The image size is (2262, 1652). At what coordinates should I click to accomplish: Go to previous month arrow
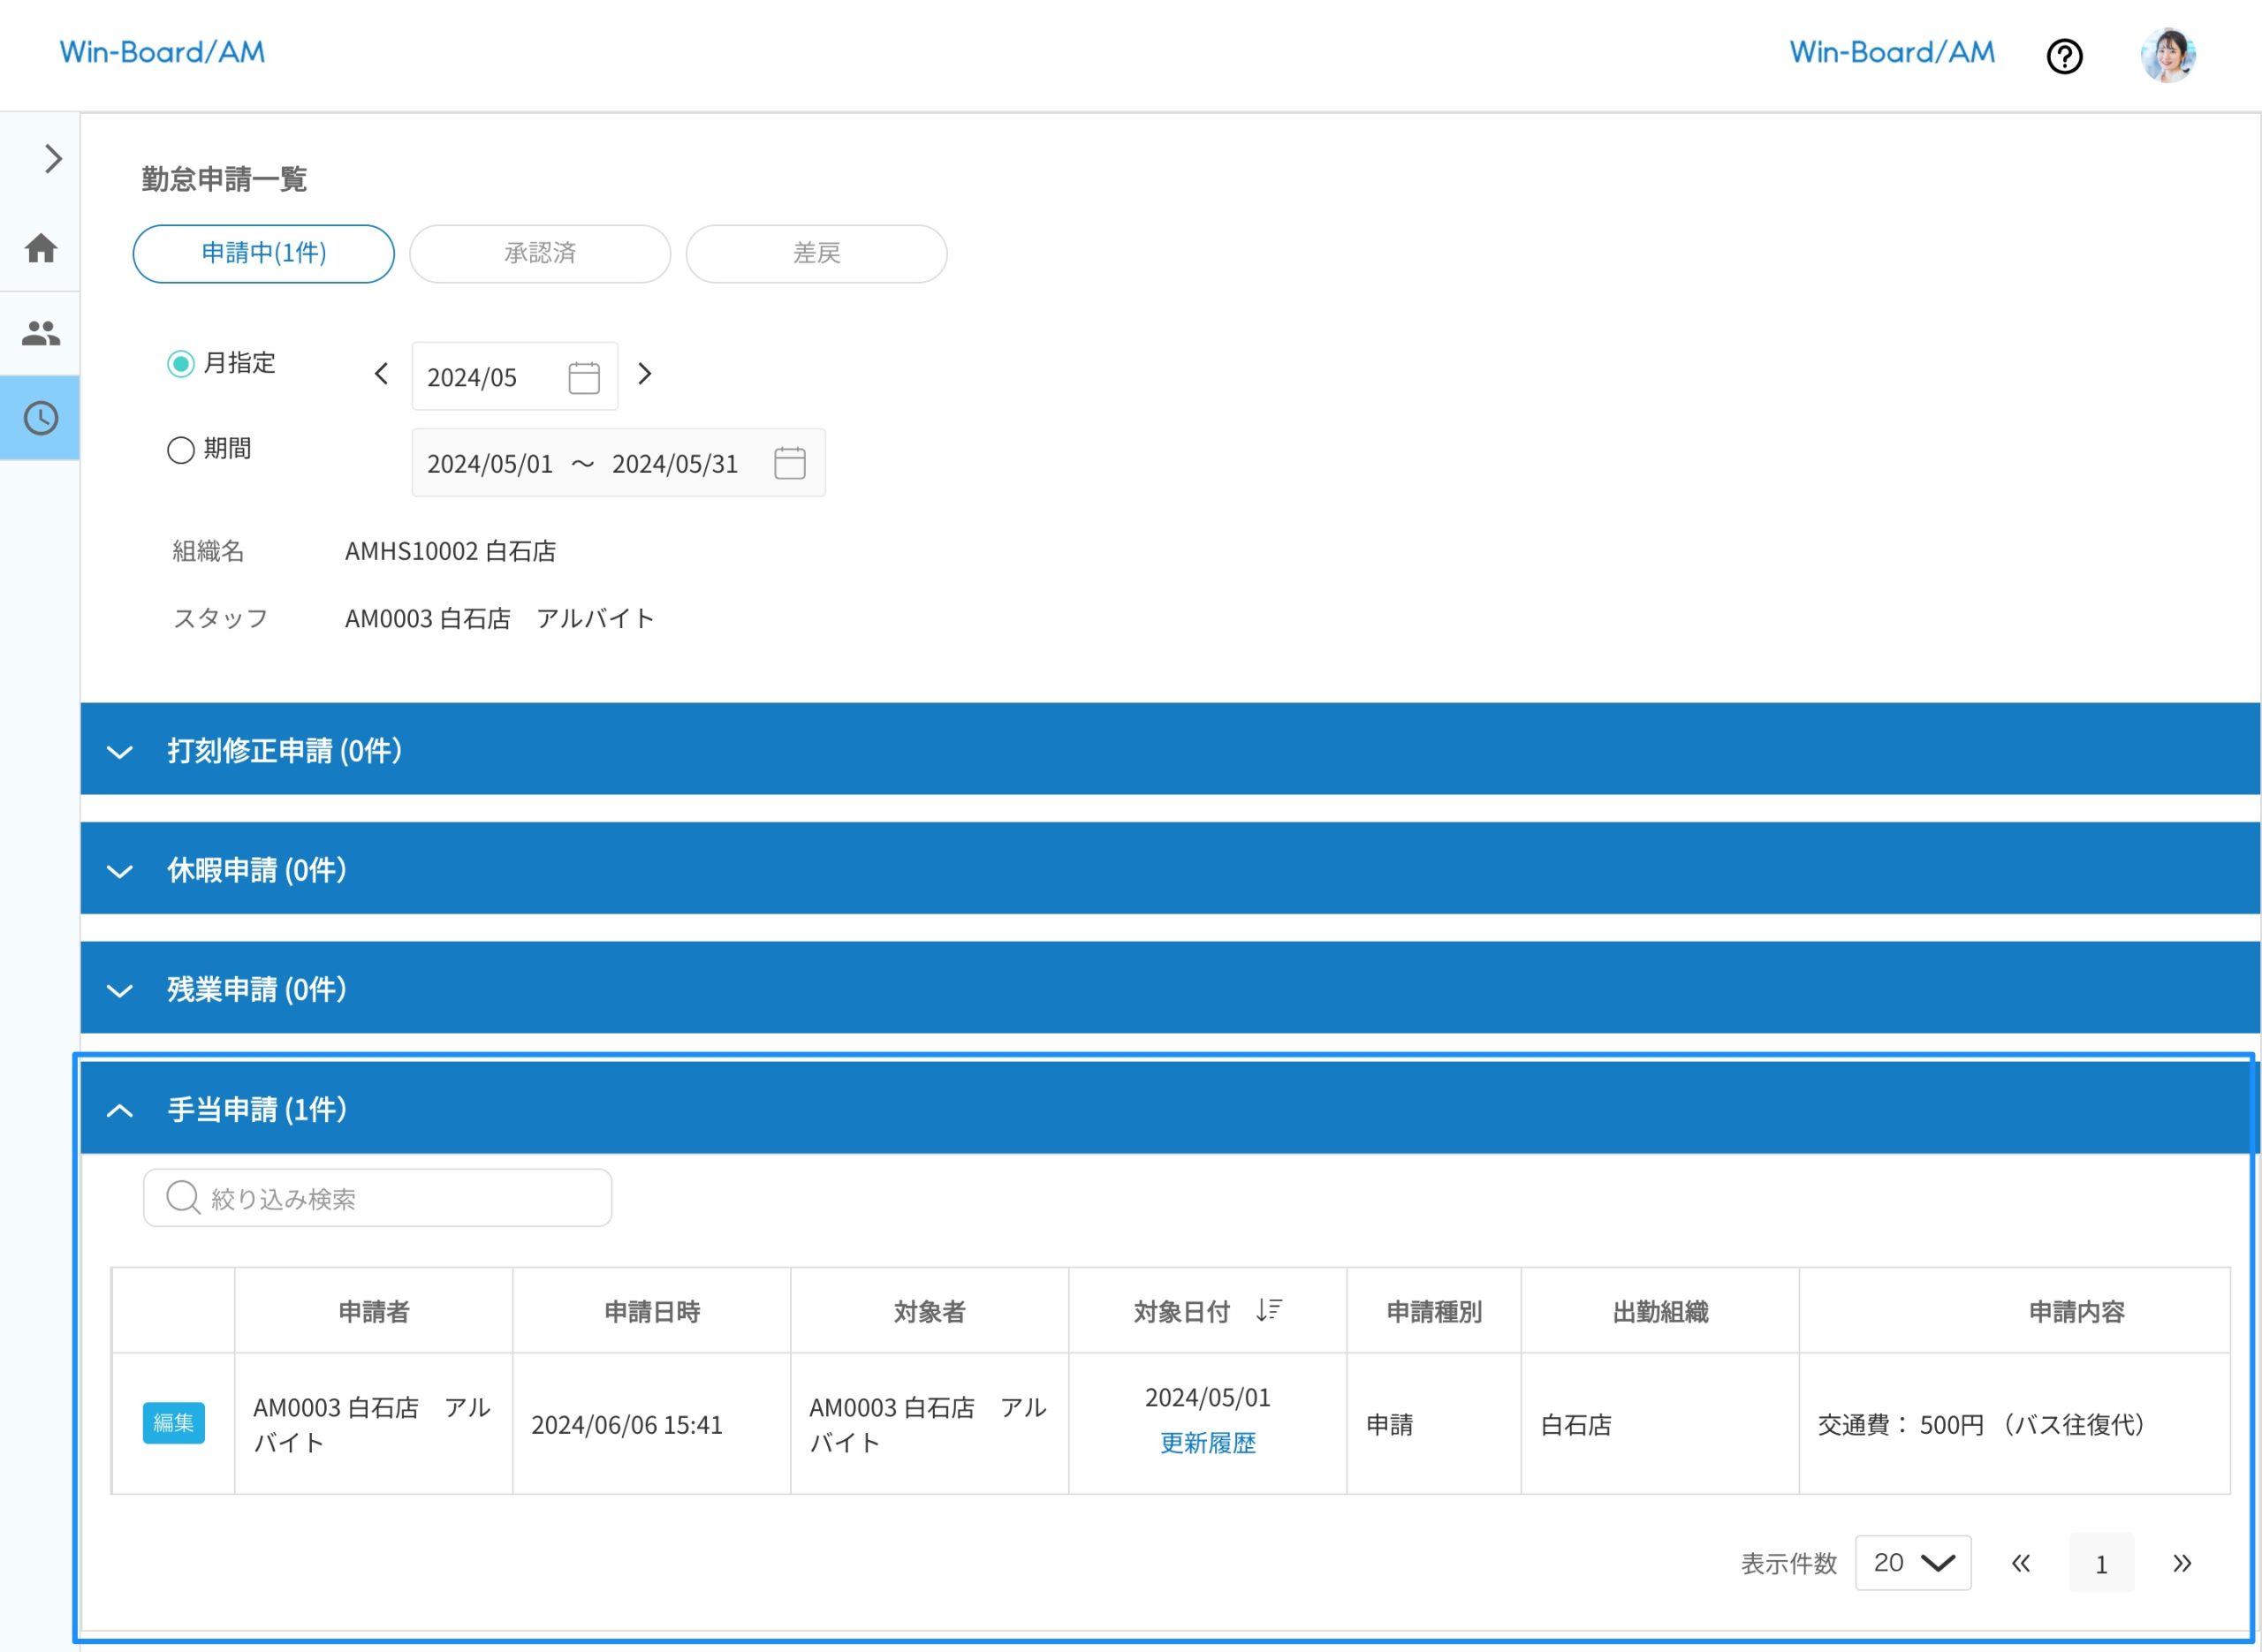click(x=381, y=375)
